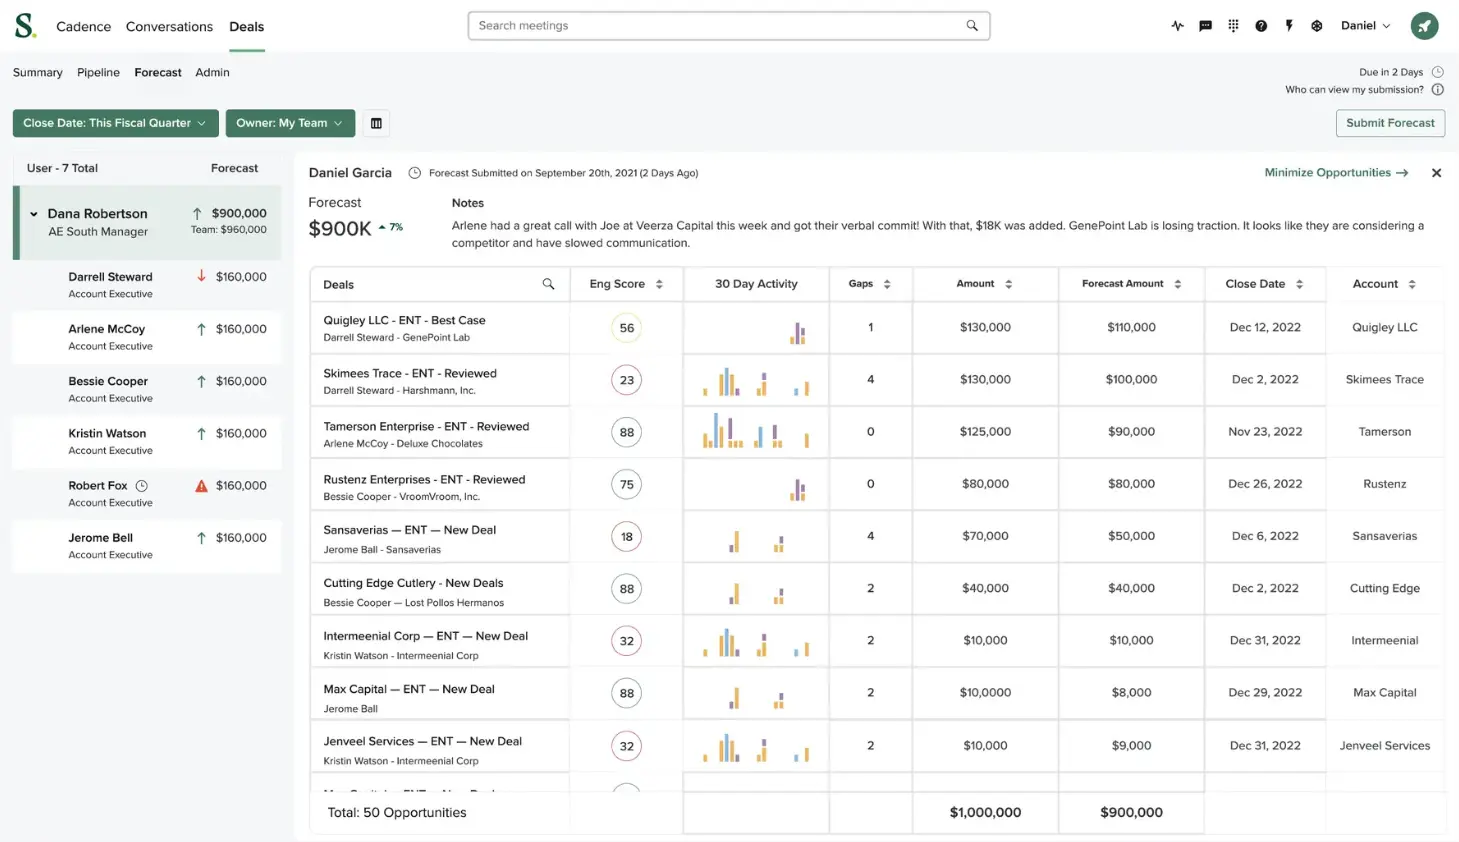The image size is (1459, 842).
Task: Open the Quigley LLC - ENT - Best Case deal
Action: (404, 320)
